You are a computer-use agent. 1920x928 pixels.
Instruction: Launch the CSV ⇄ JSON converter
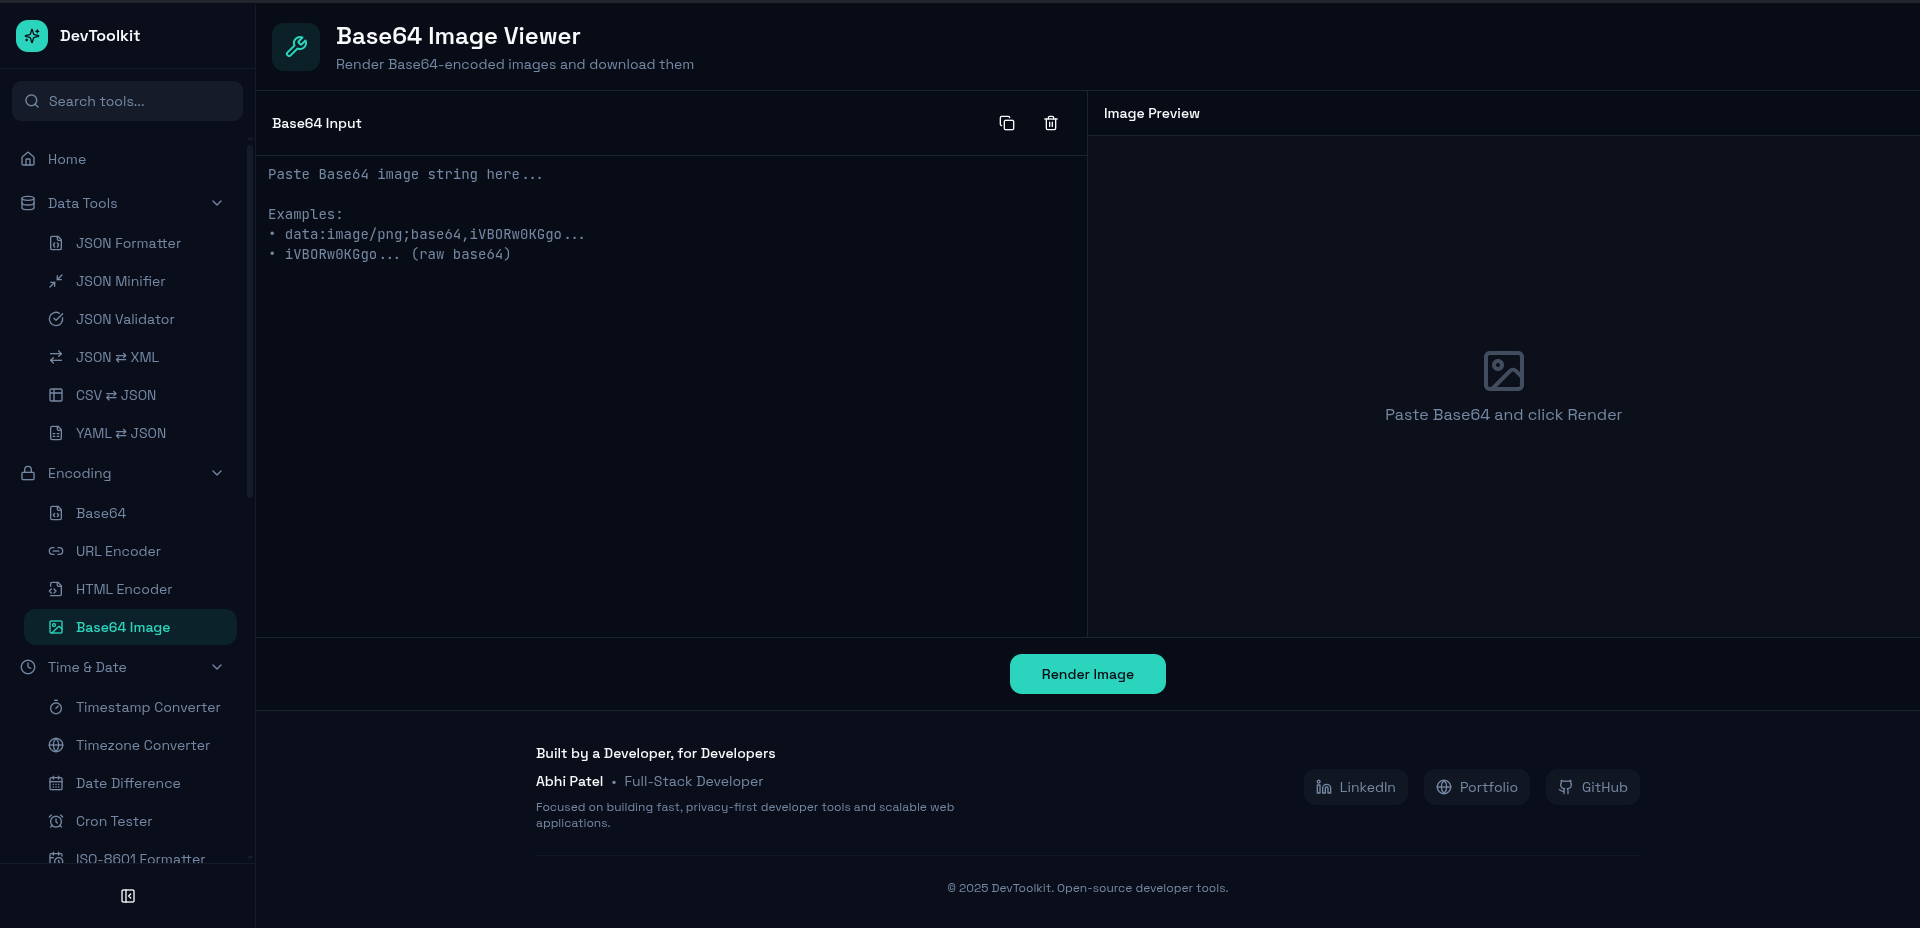point(115,395)
